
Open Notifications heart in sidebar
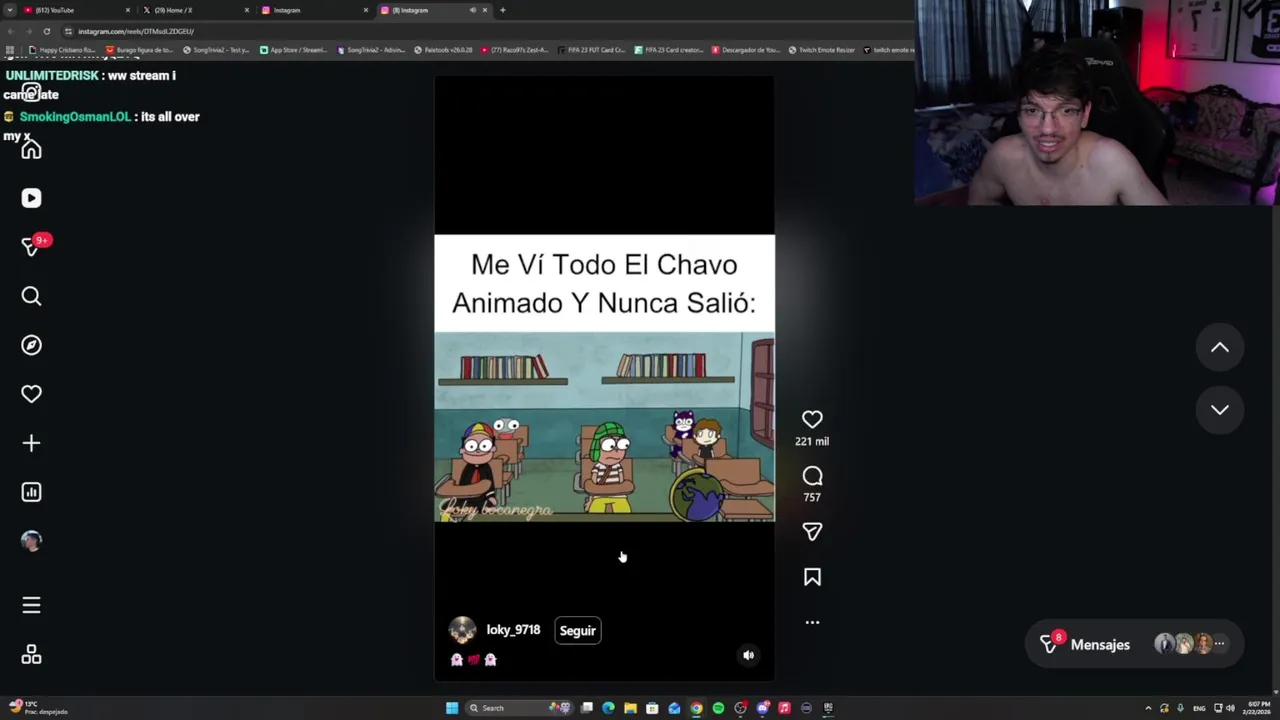(31, 394)
